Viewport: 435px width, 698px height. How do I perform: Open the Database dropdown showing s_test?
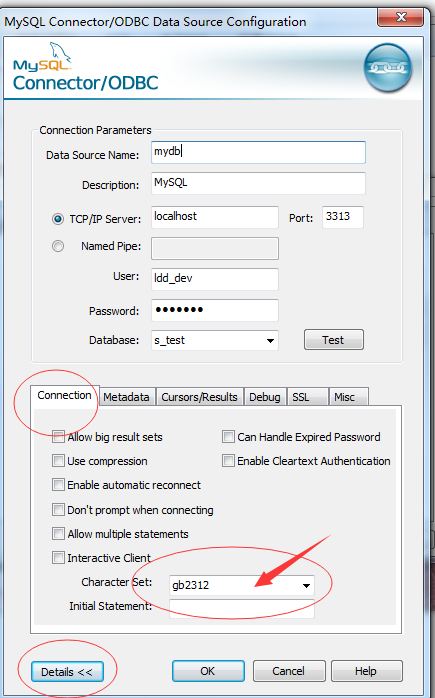(x=215, y=341)
